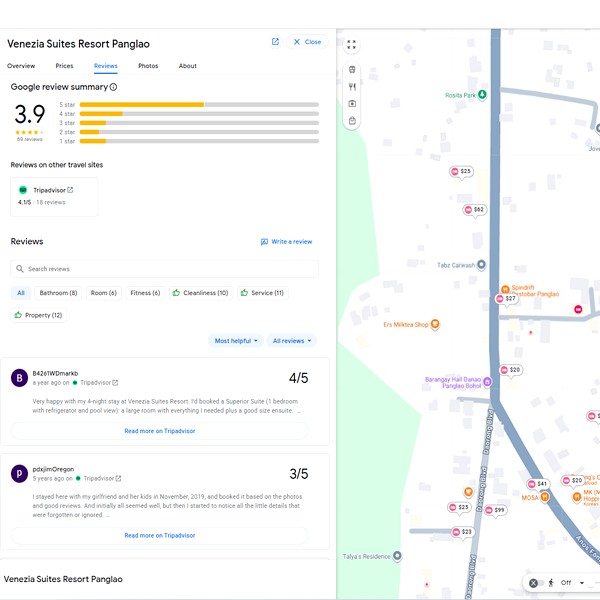Viewport: 600px width, 600px height.
Task: Click the 5 star rating bar
Action: pyautogui.click(x=198, y=104)
